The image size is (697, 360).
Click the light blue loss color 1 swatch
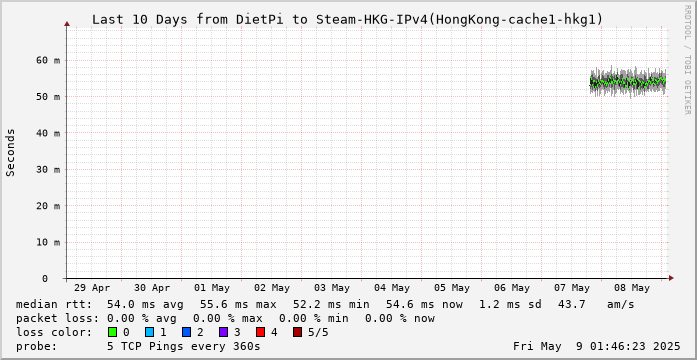(x=149, y=332)
